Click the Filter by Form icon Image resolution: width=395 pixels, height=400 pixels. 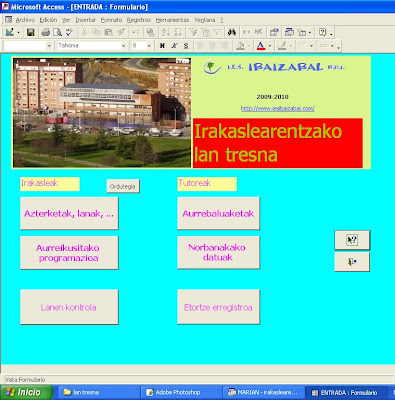[x=205, y=32]
